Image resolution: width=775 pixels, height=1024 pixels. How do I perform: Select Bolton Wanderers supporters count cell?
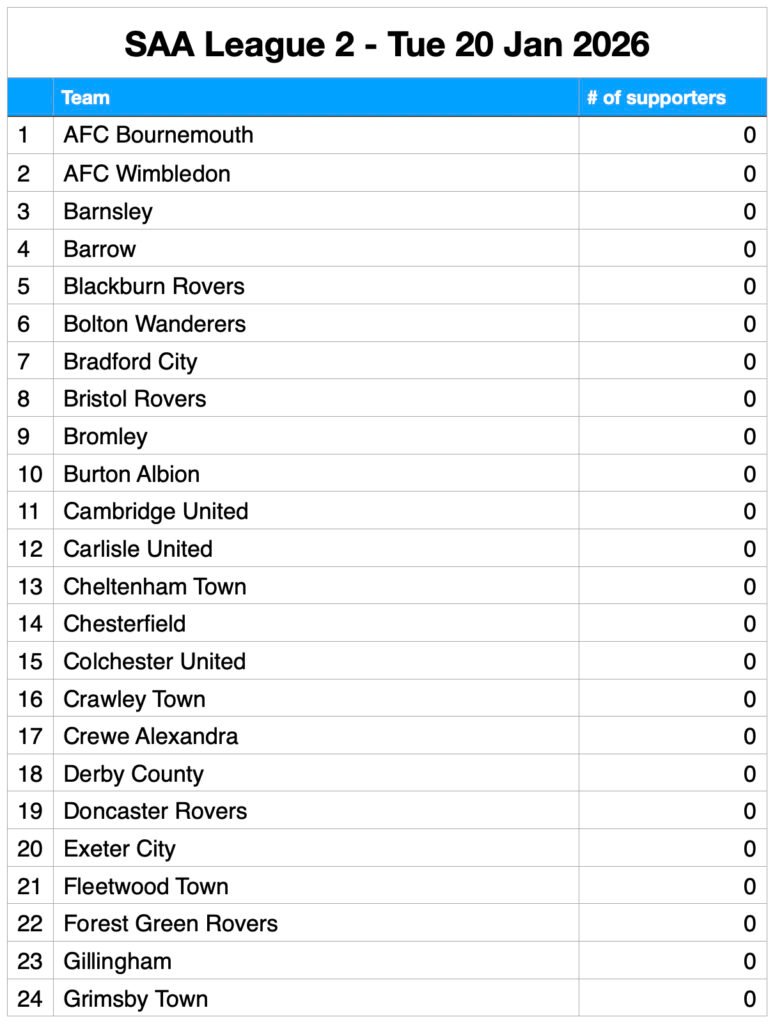click(749, 324)
